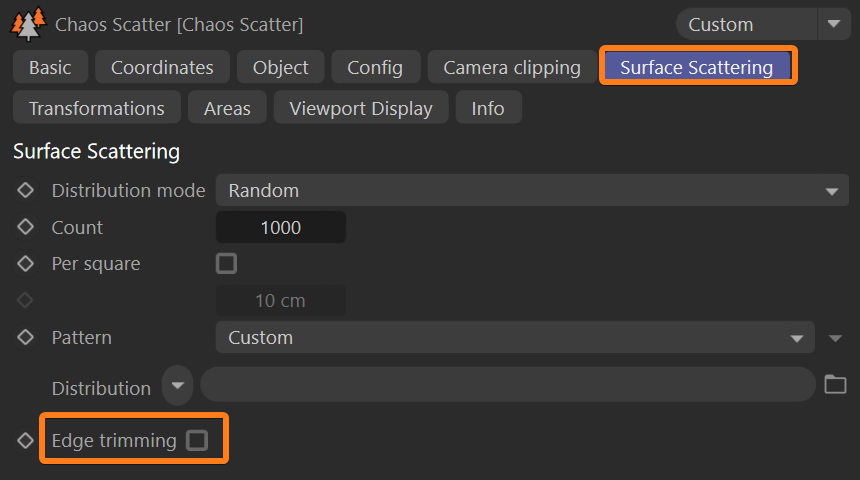Enable the Edge trimming checkbox
The image size is (860, 480).
tap(197, 440)
